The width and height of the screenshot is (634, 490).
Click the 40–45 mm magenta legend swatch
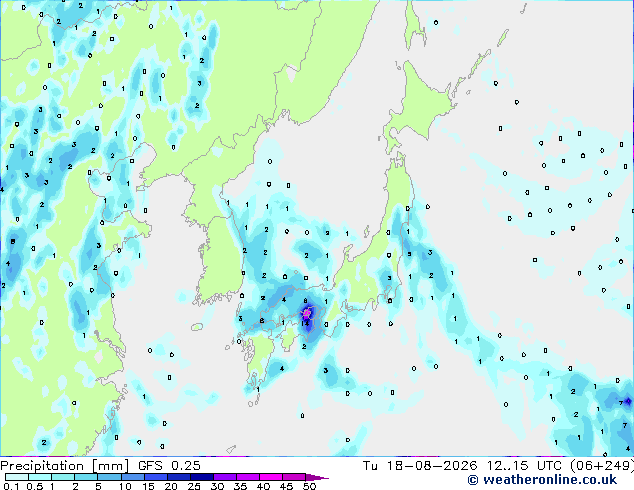coord(271,477)
